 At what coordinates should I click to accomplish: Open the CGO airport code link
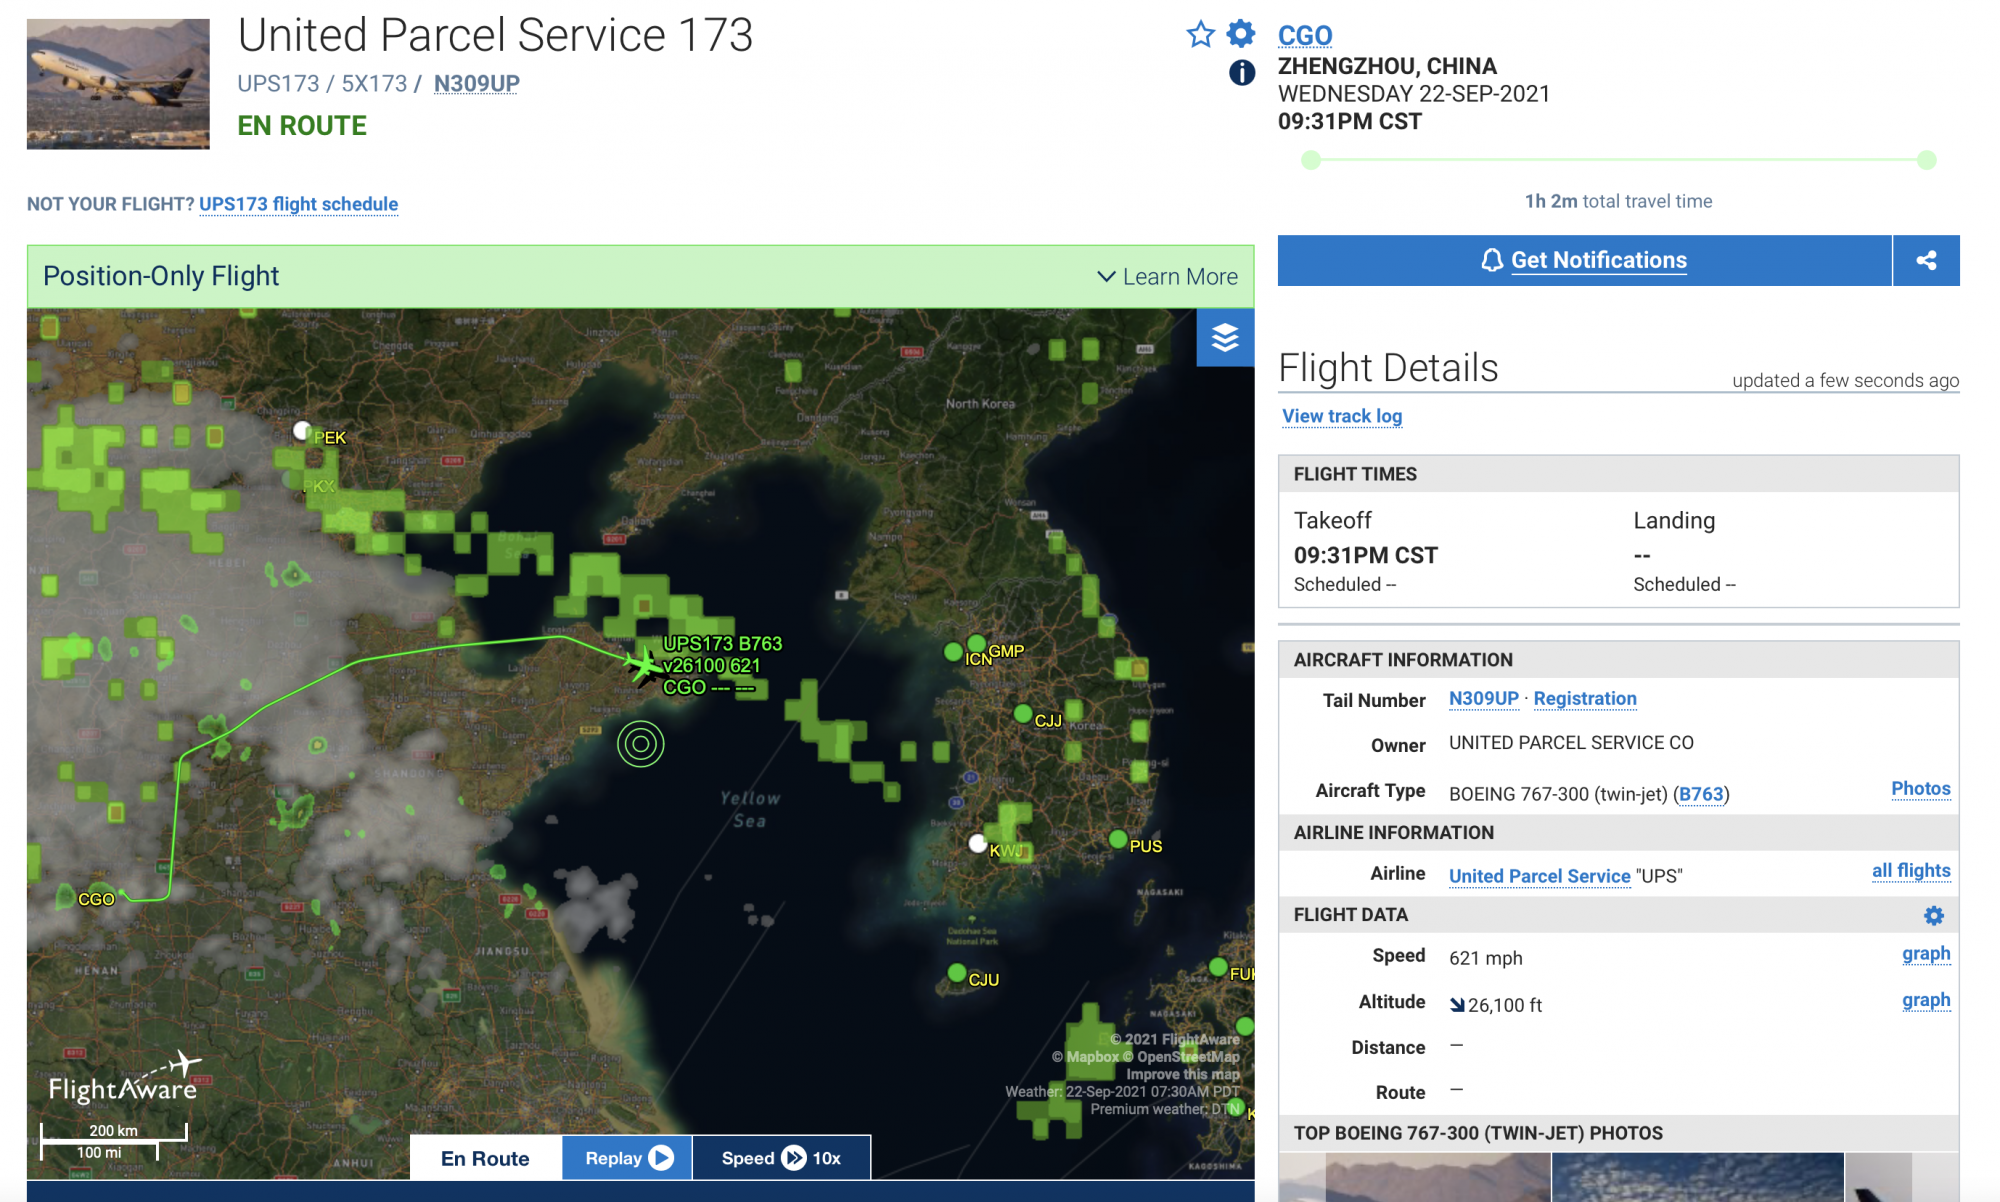tap(1304, 36)
